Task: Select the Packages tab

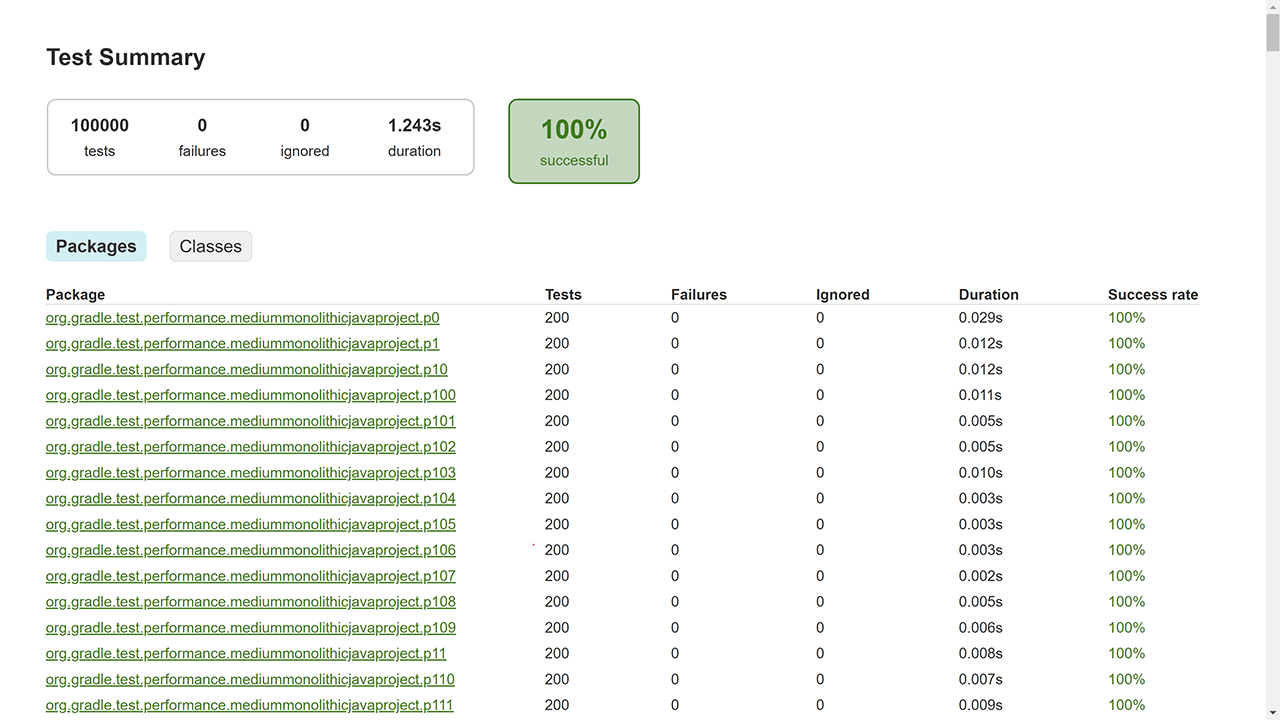Action: click(x=96, y=246)
